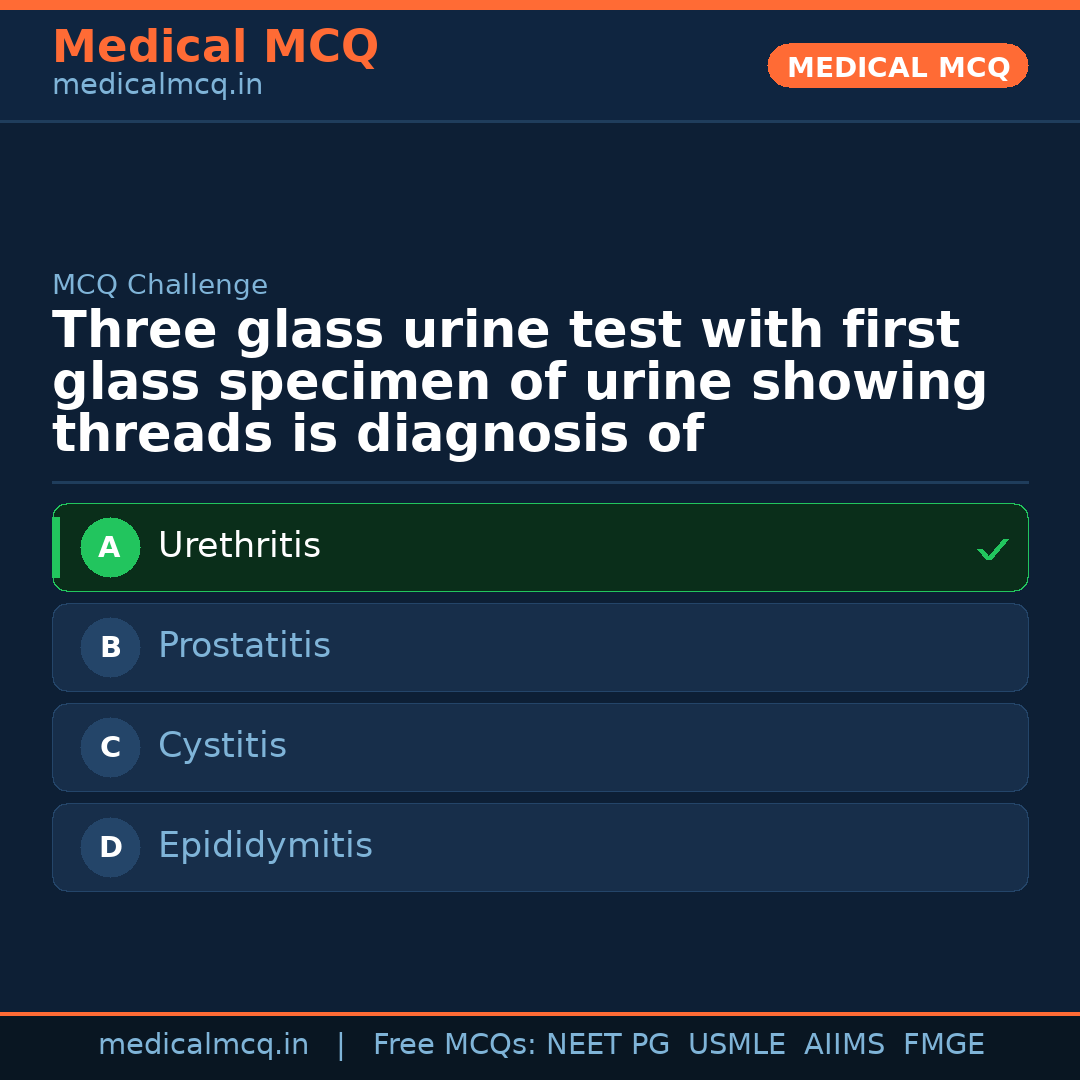Click the Medical MCQ header title
Image resolution: width=1080 pixels, height=1080 pixels.
tap(215, 47)
